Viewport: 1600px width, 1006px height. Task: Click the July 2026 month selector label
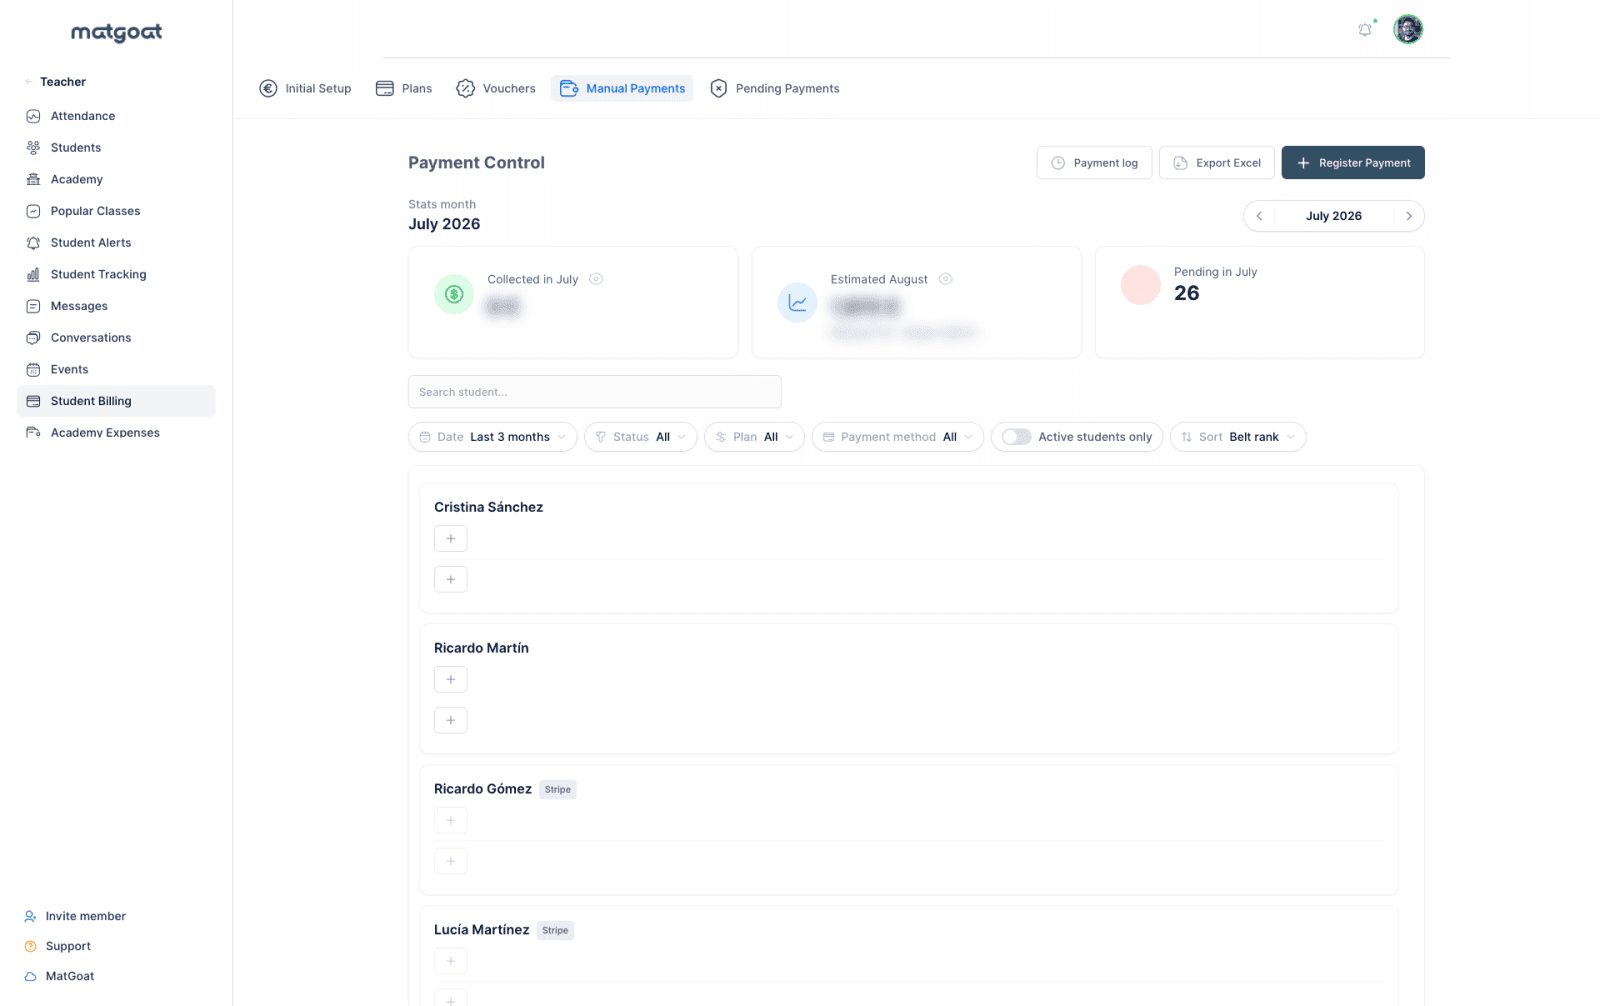pyautogui.click(x=1334, y=216)
